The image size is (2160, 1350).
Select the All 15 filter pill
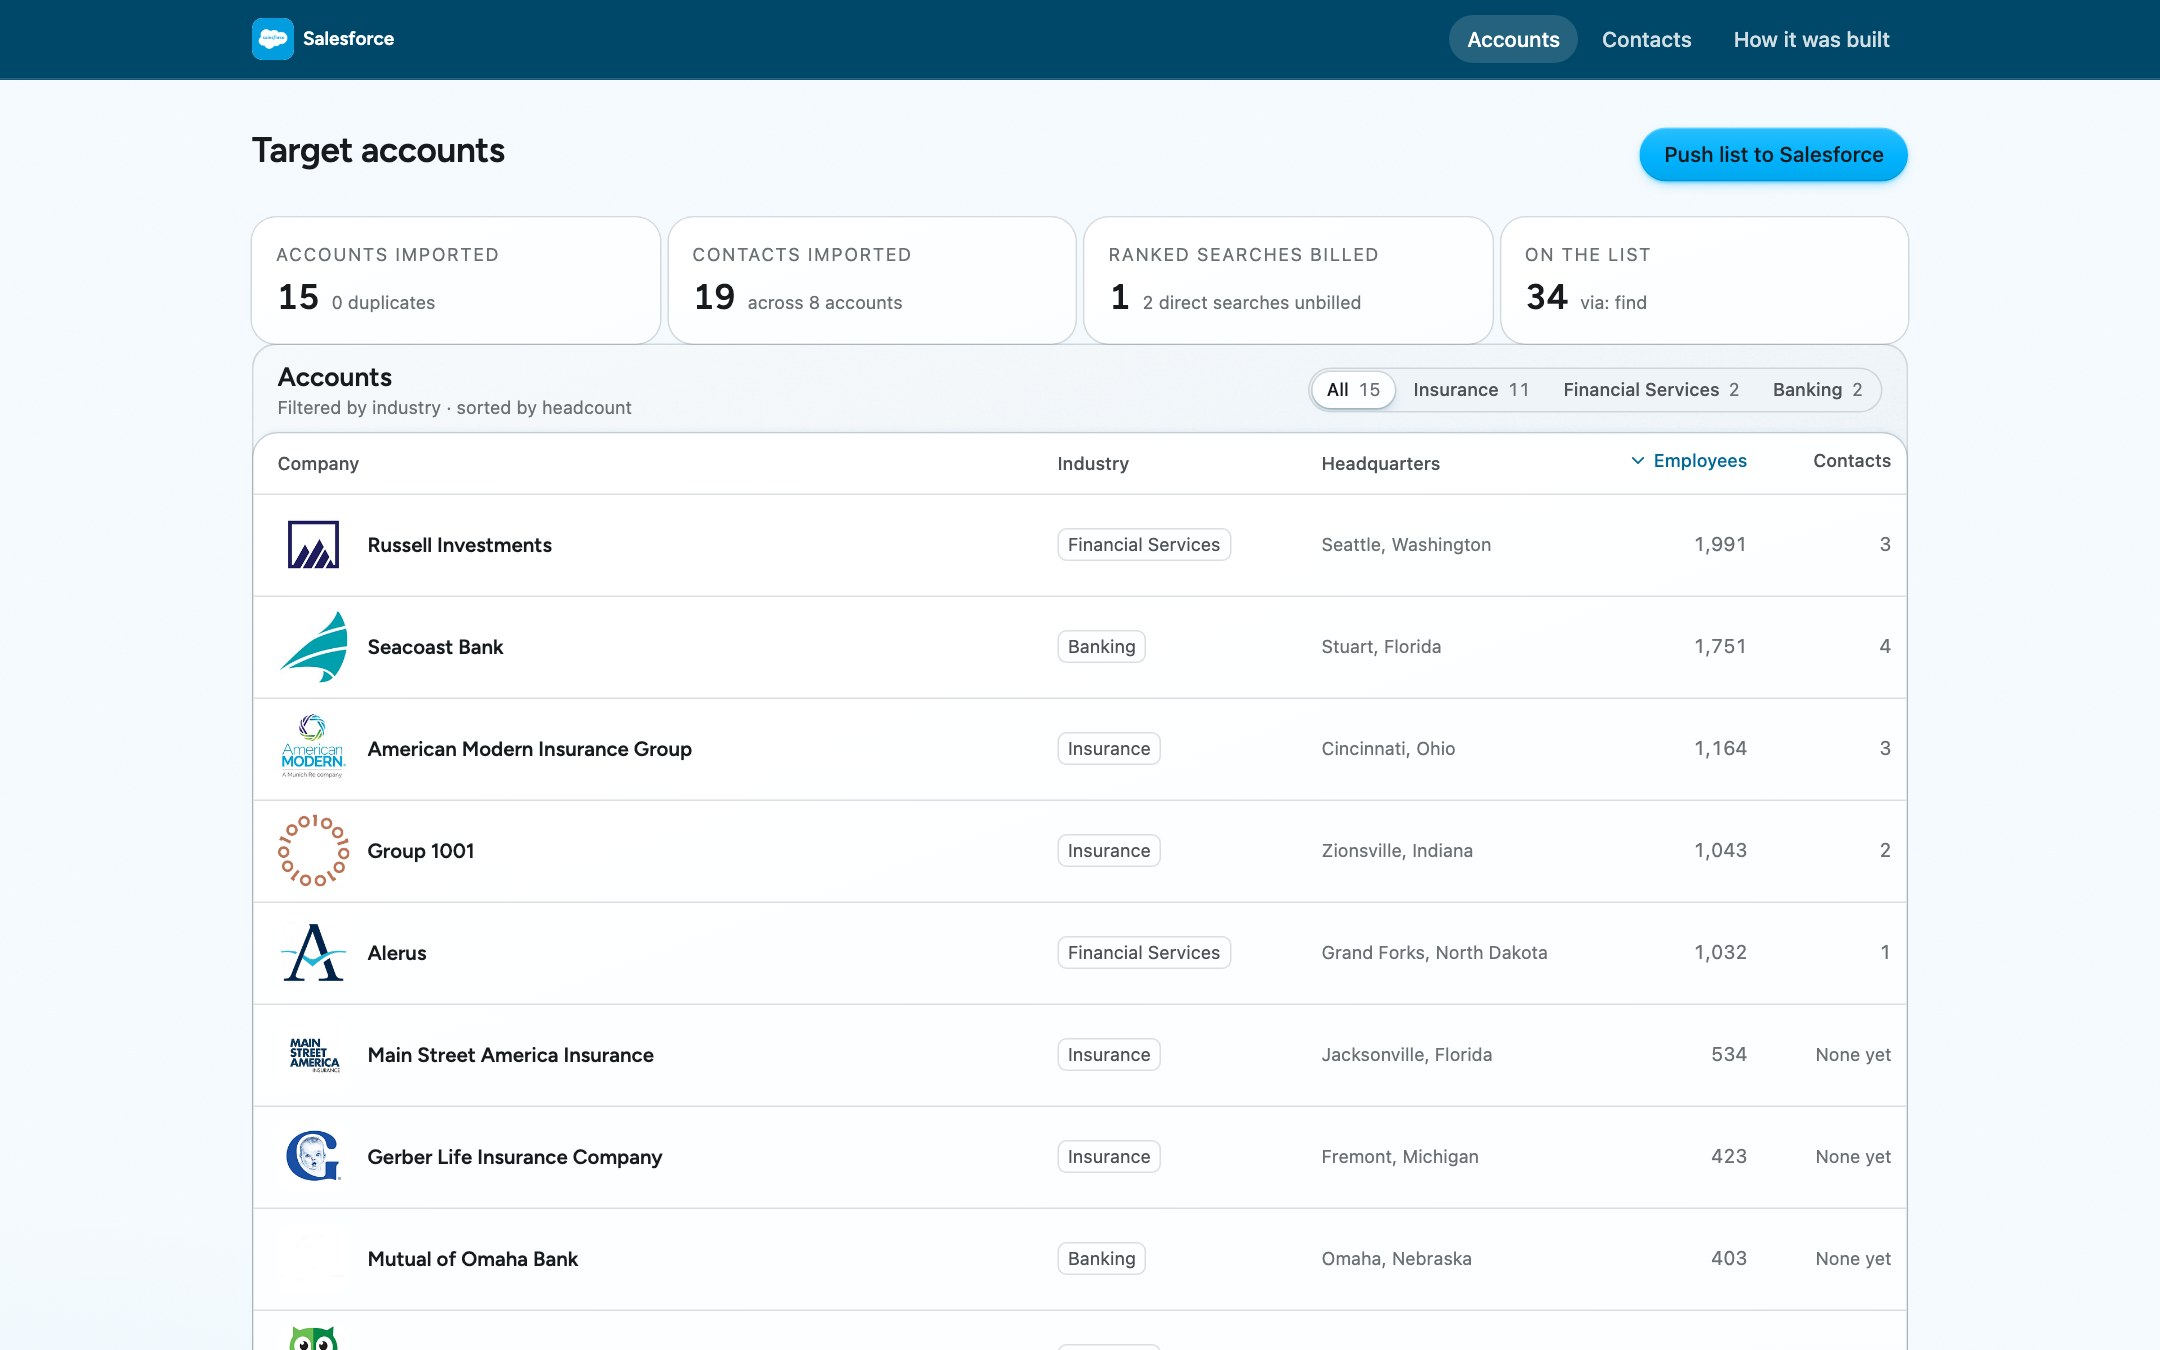tap(1353, 390)
